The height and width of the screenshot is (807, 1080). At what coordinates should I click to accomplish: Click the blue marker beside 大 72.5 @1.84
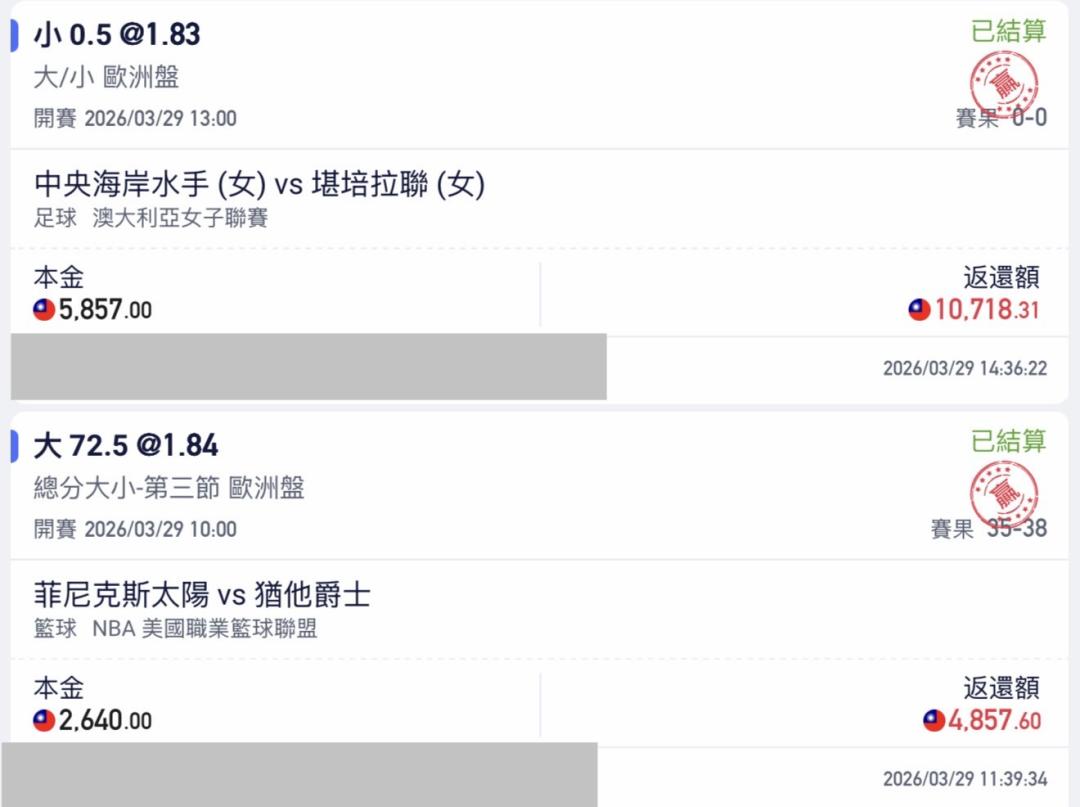[15, 445]
